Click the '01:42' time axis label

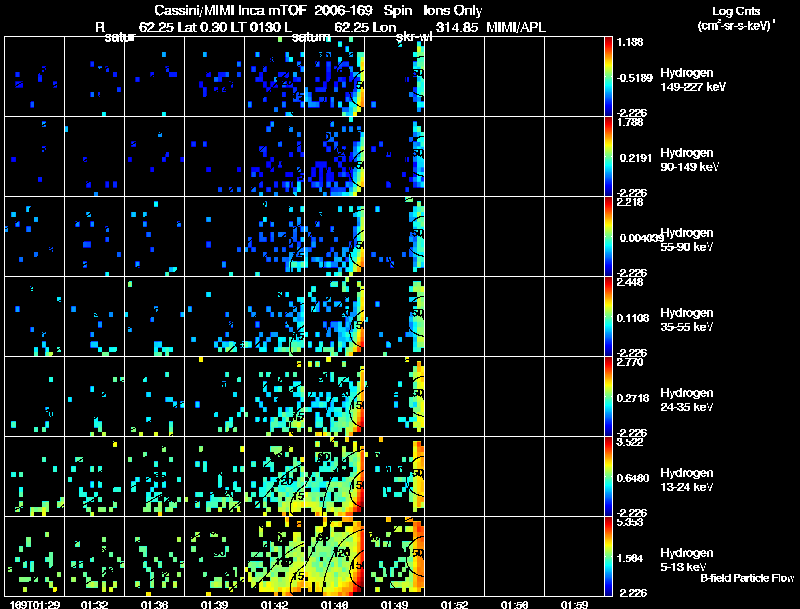pos(274,605)
